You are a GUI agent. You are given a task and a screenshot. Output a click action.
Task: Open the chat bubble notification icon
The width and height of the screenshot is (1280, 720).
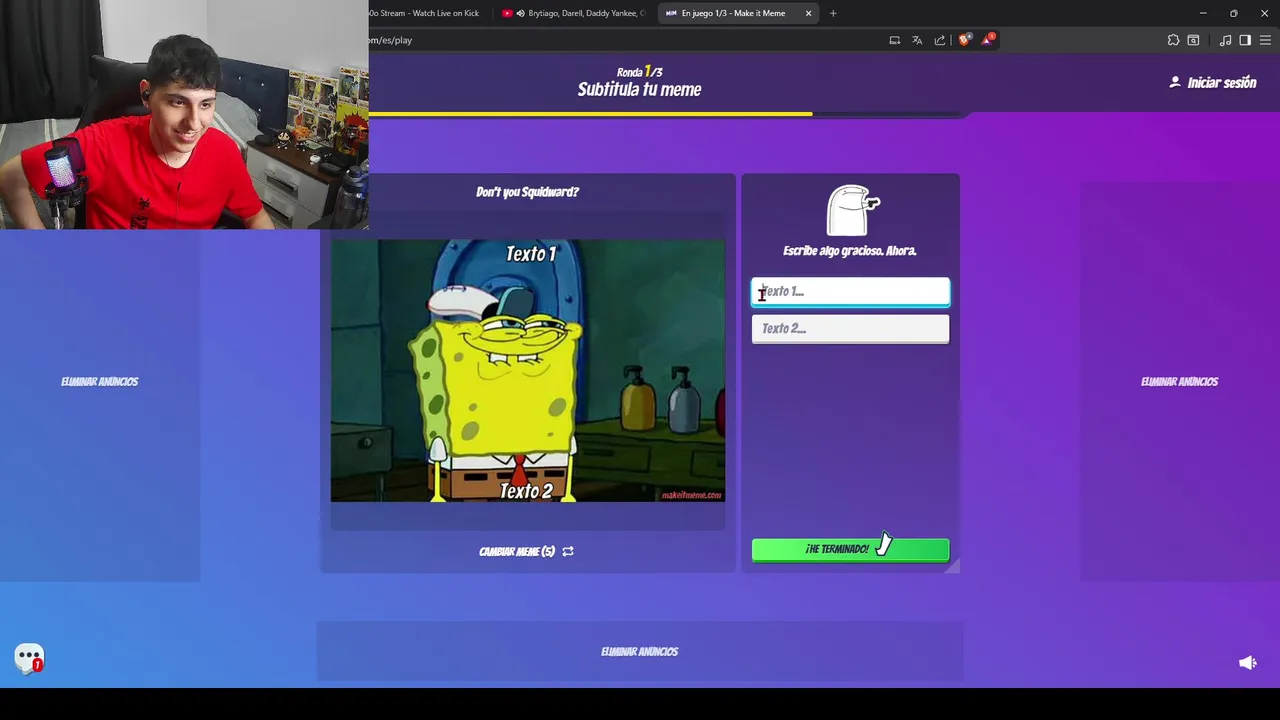click(29, 658)
